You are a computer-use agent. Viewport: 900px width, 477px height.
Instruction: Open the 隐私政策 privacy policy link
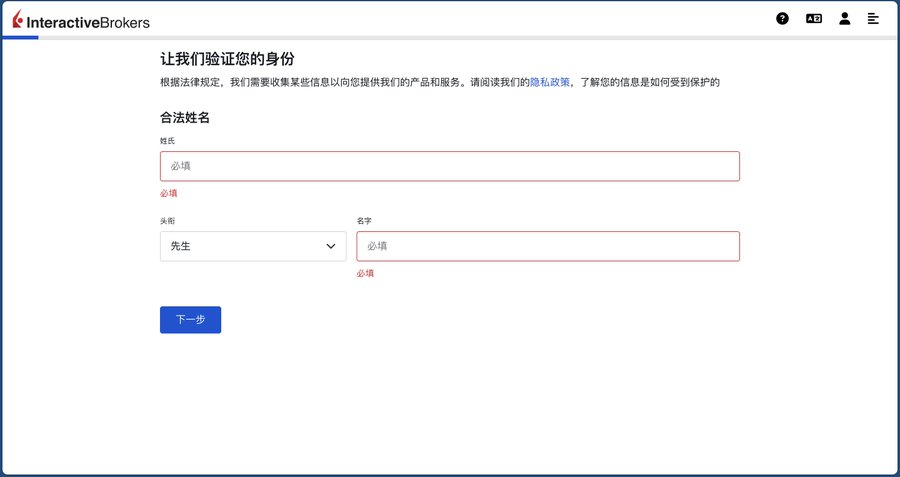[550, 82]
